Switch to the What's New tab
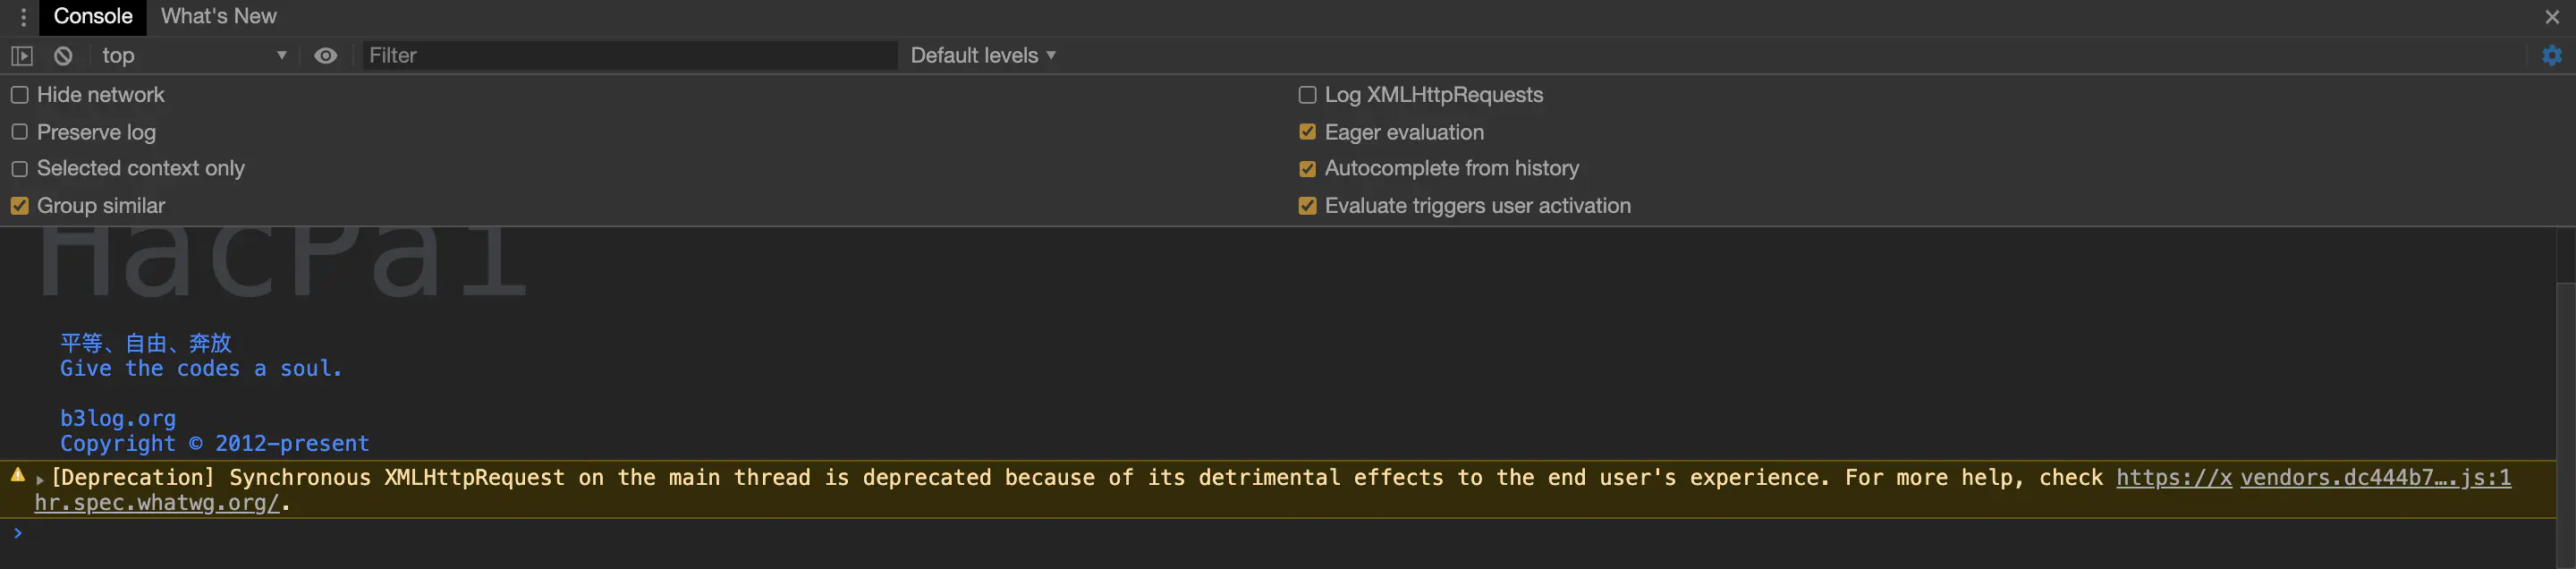 coord(218,17)
